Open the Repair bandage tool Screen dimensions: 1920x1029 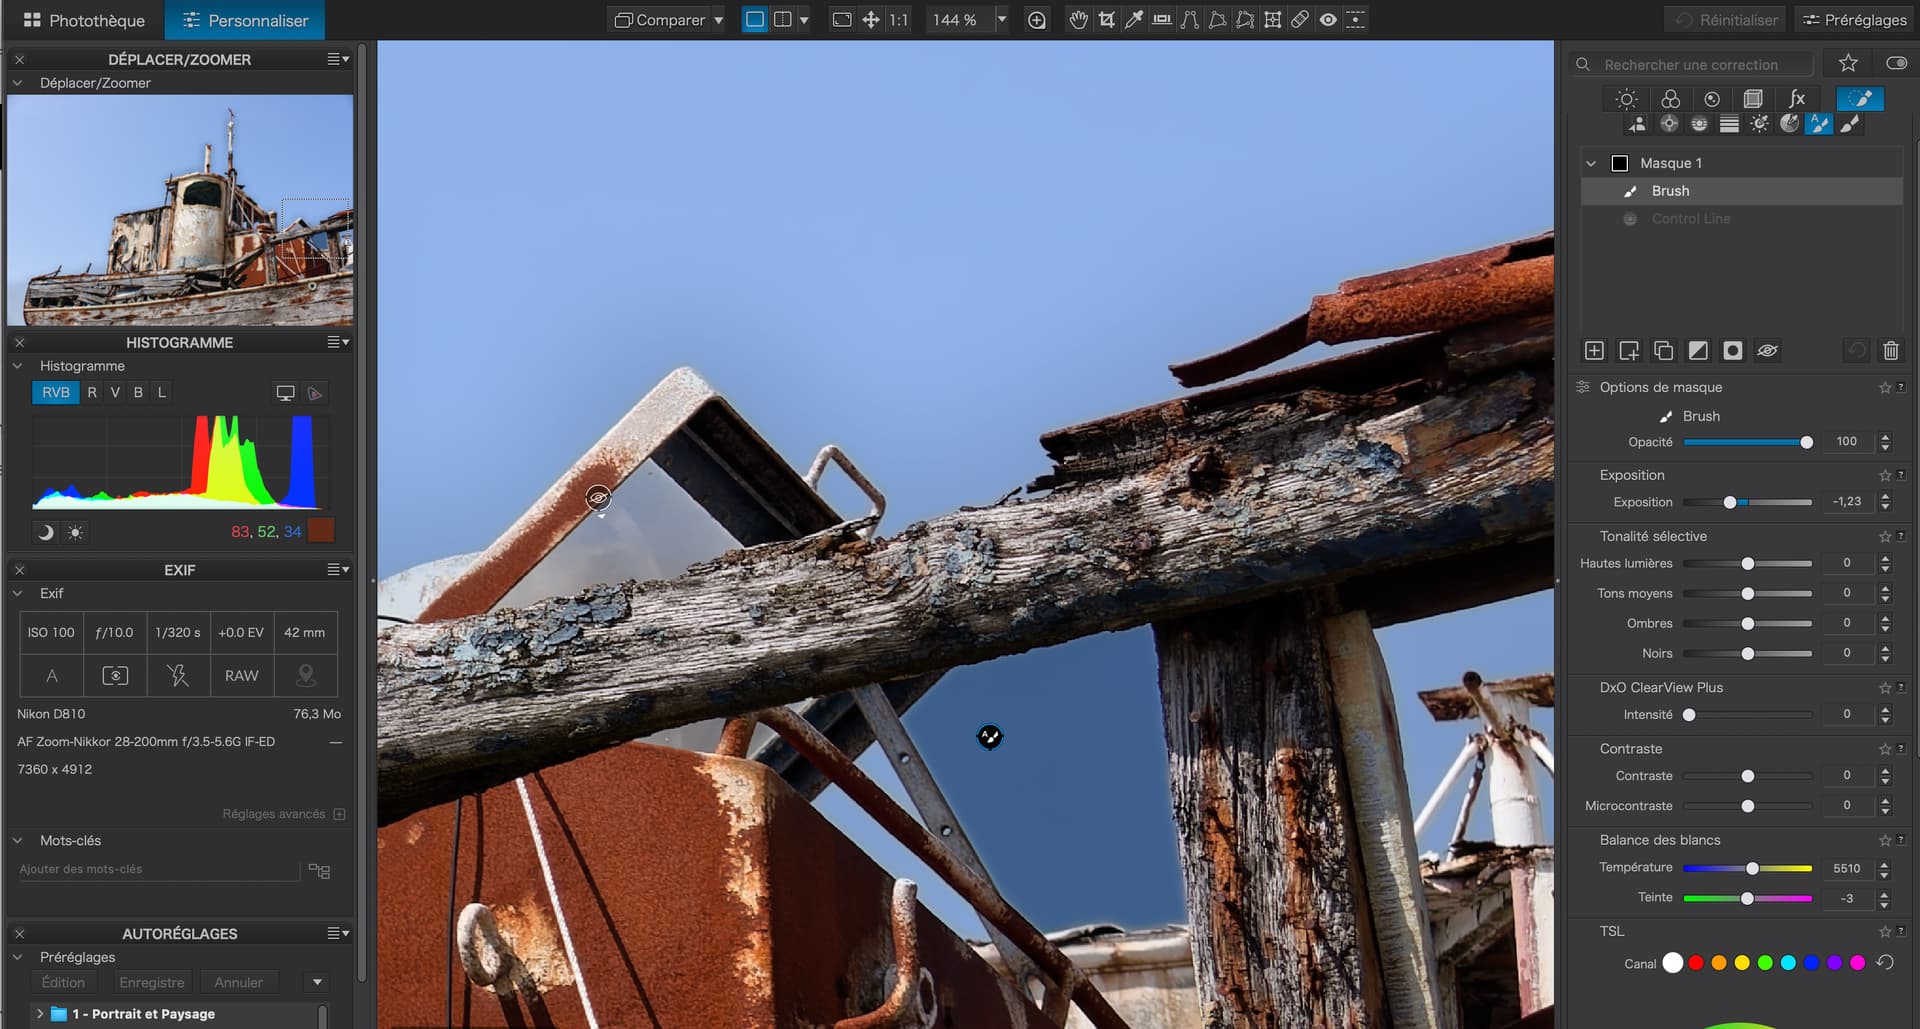click(1300, 20)
